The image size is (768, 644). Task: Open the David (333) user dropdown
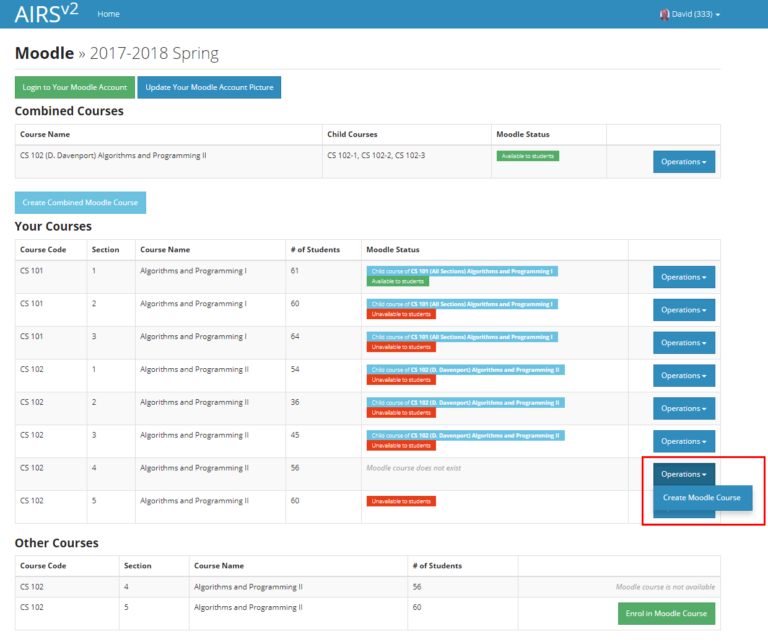coord(694,14)
